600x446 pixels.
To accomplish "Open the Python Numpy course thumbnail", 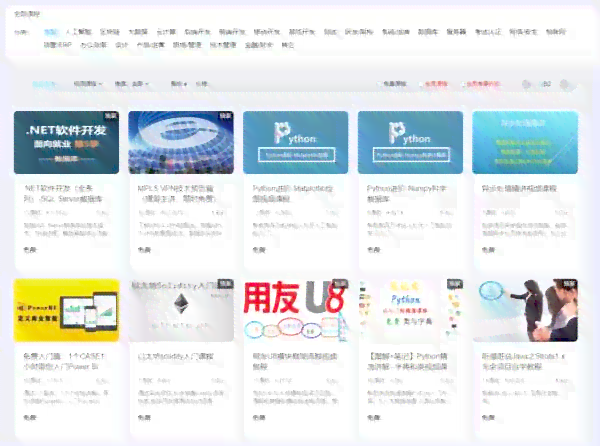I will point(410,142).
